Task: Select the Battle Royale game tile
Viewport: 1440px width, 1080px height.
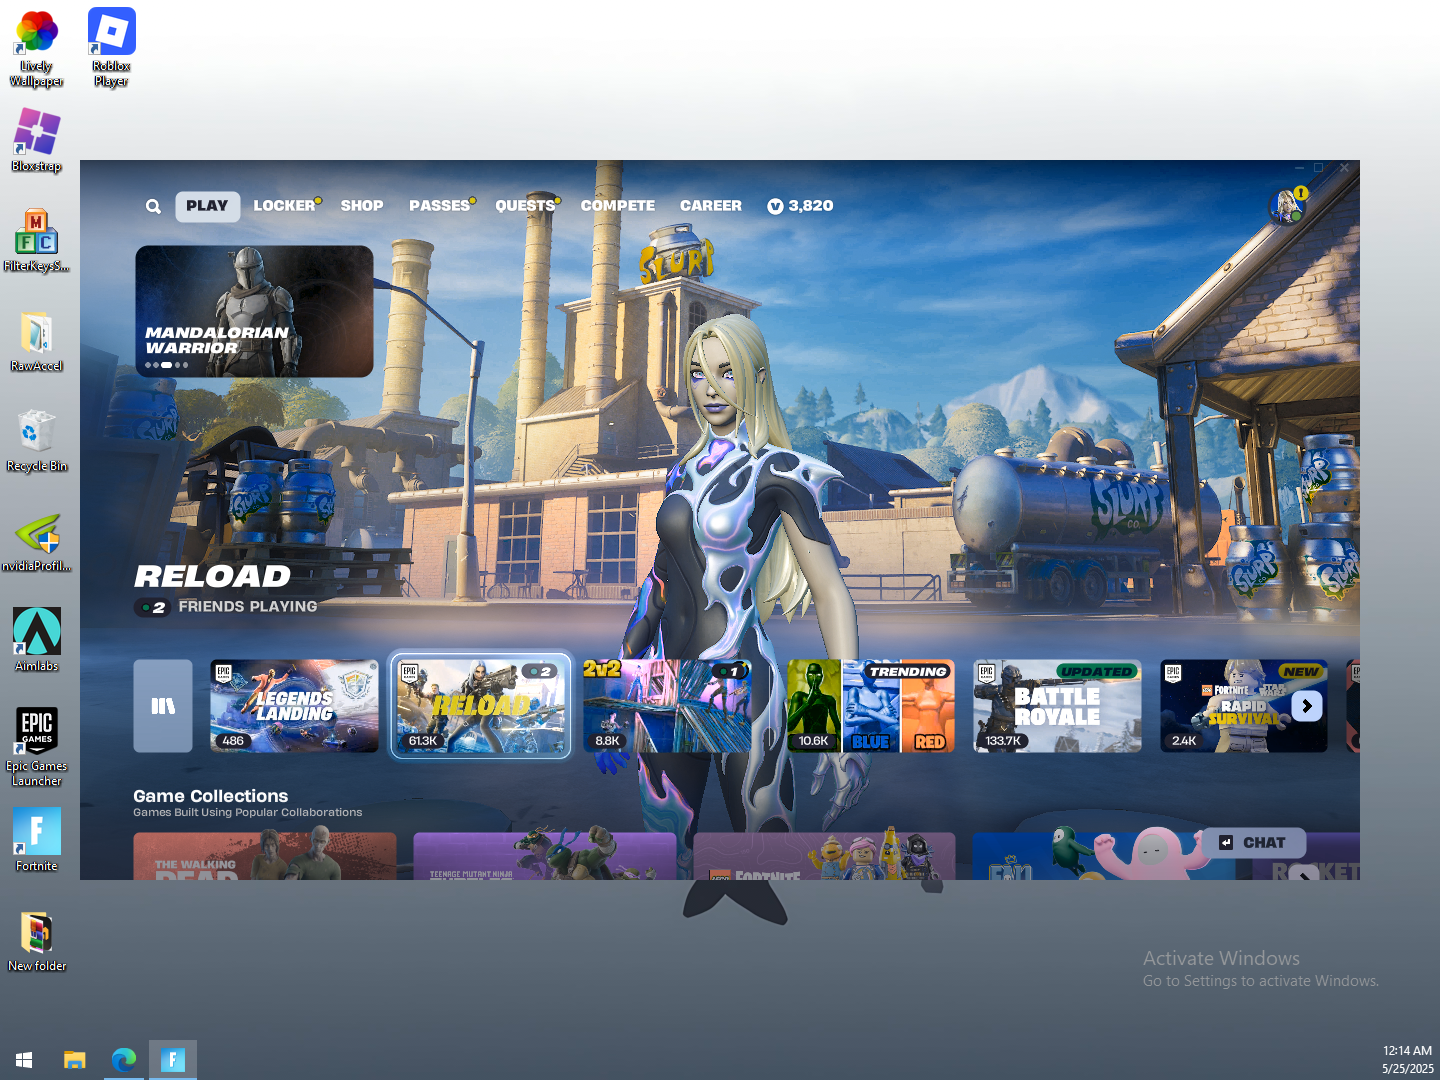Action: tap(1057, 706)
